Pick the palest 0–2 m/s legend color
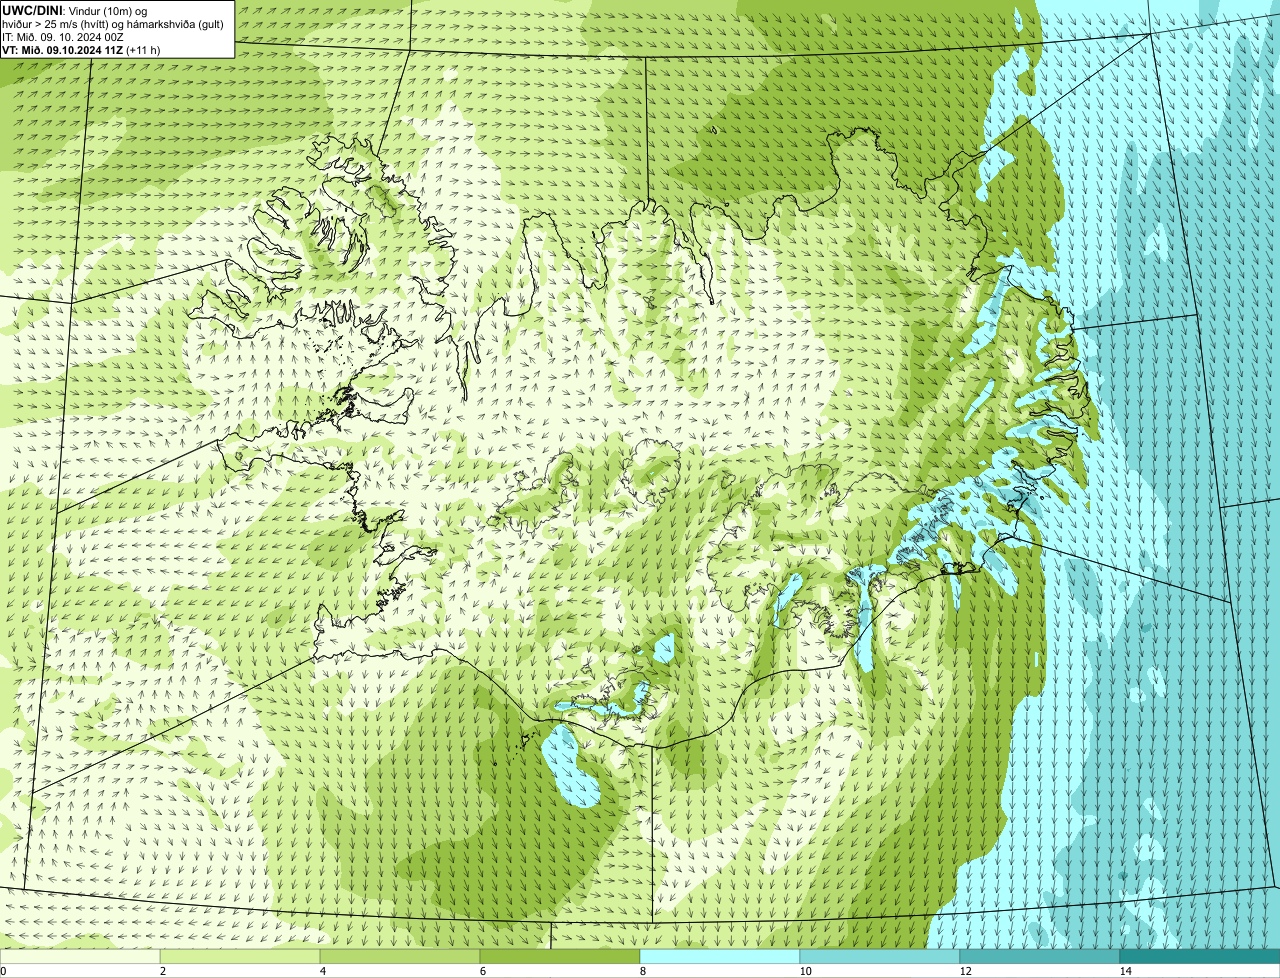The image size is (1280, 978). [x=80, y=957]
